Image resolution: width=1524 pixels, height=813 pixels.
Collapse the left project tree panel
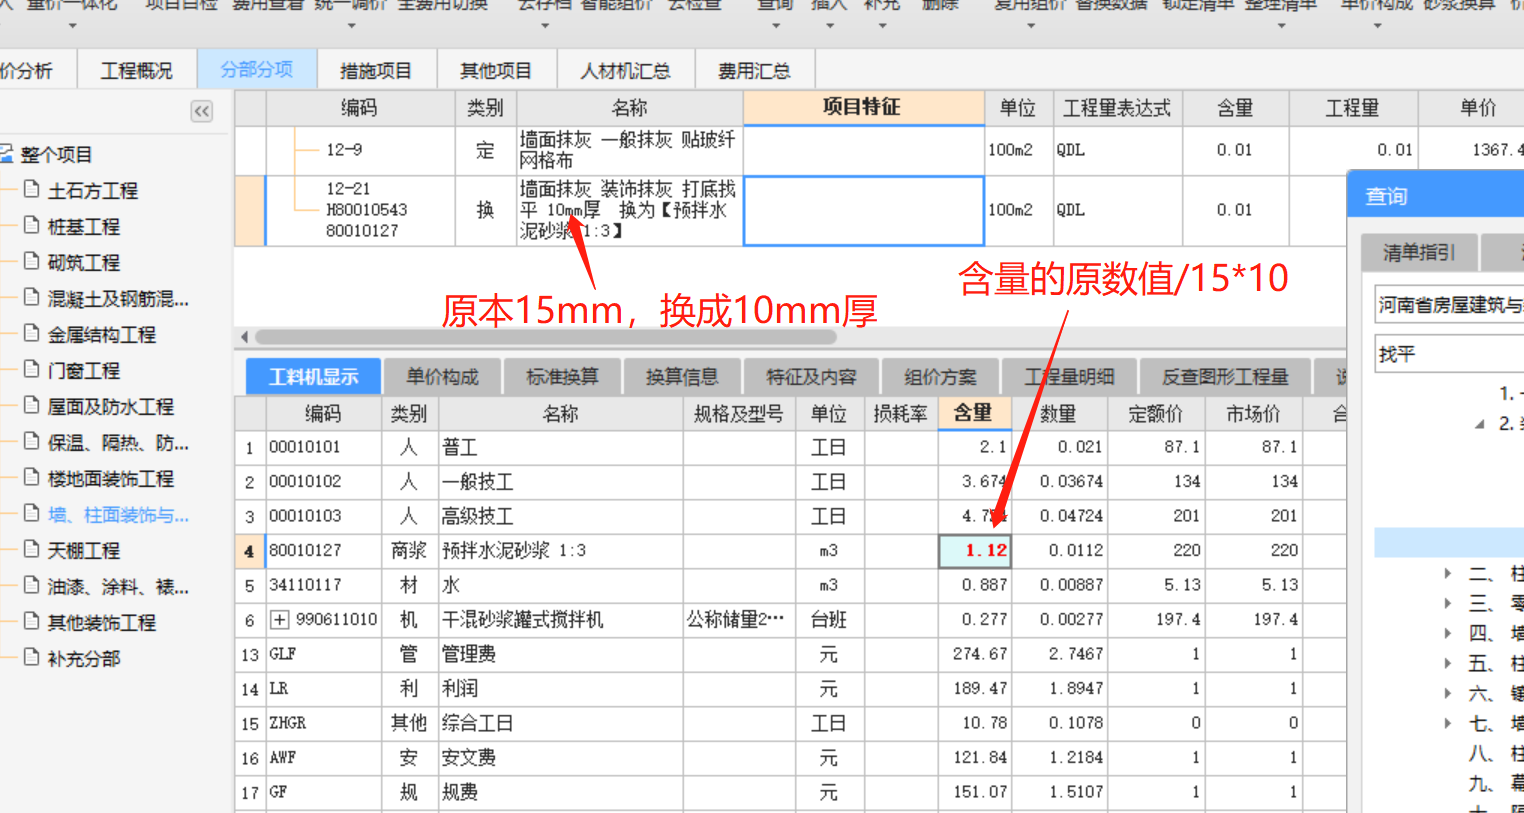click(202, 111)
